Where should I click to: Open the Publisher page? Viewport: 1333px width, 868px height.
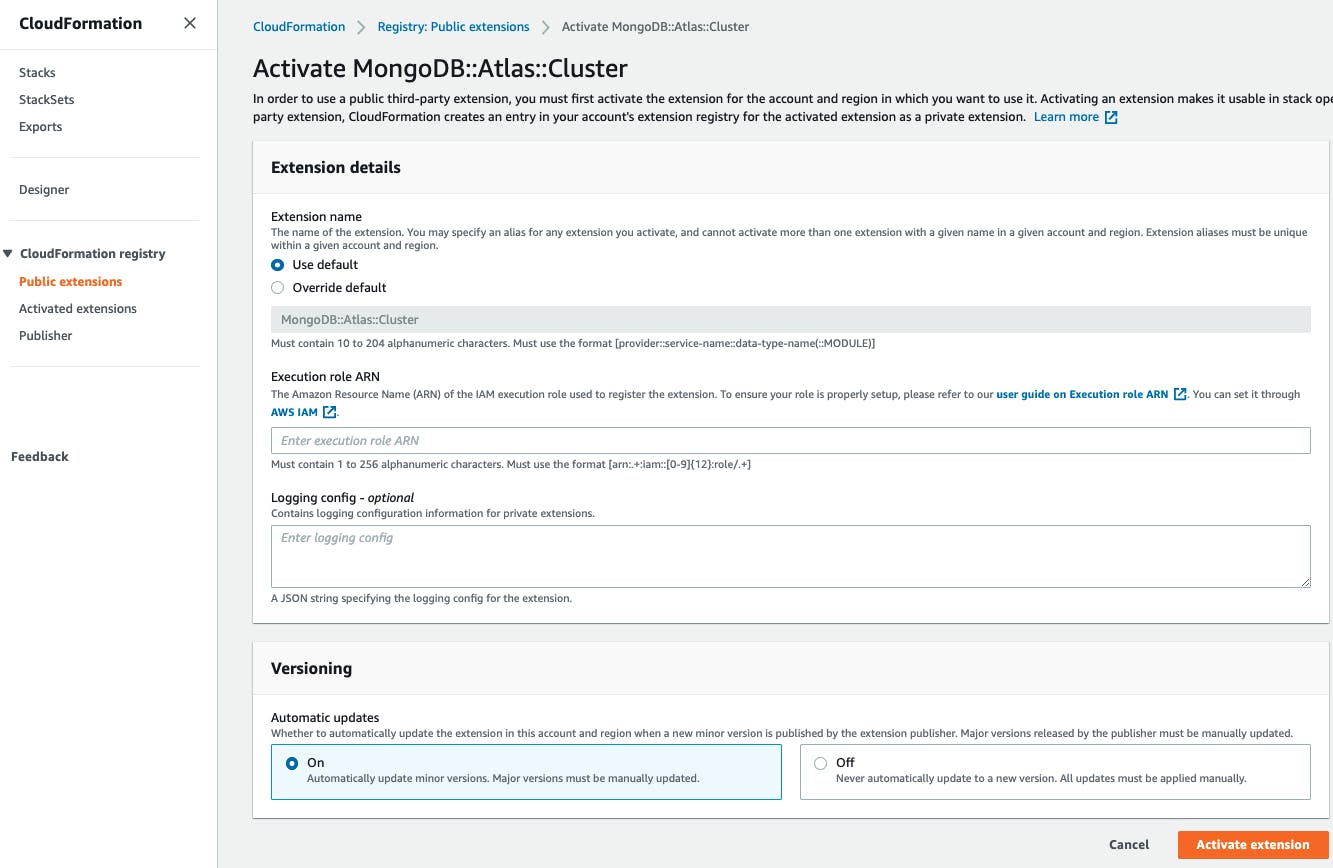coord(45,335)
